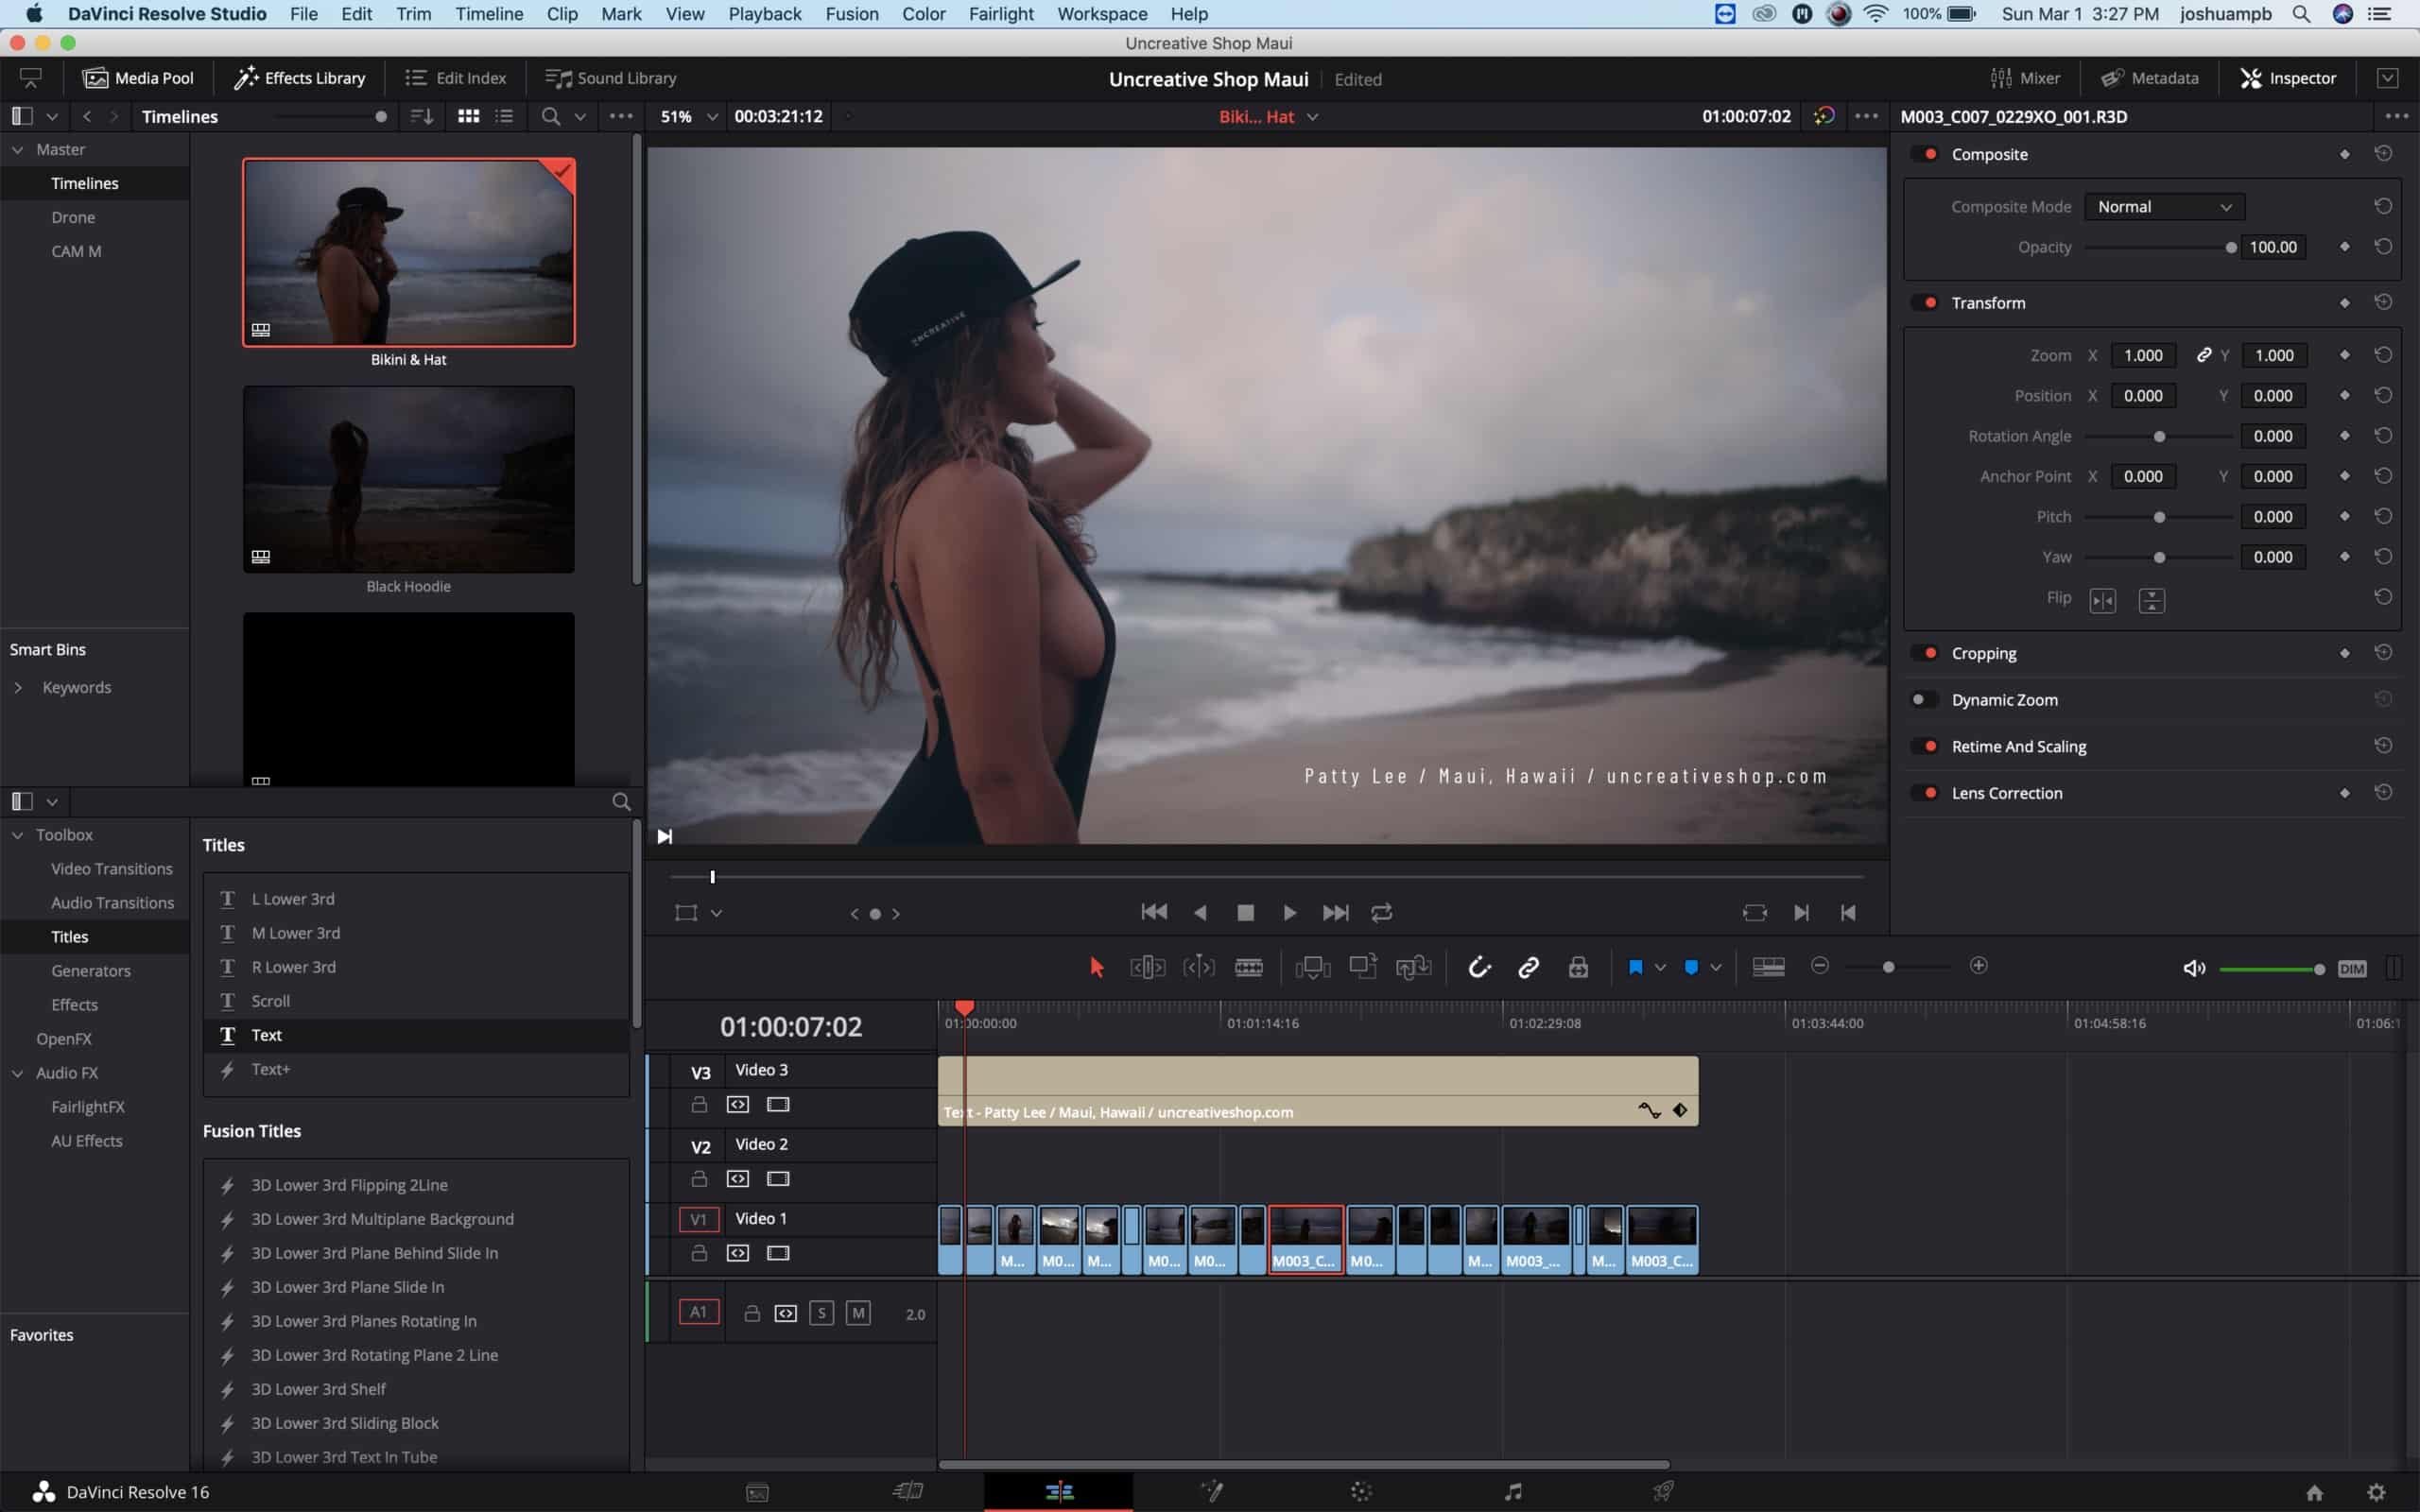Toggle timeline Snapping magnet icon
Image resolution: width=2420 pixels, height=1512 pixels.
tap(1479, 967)
